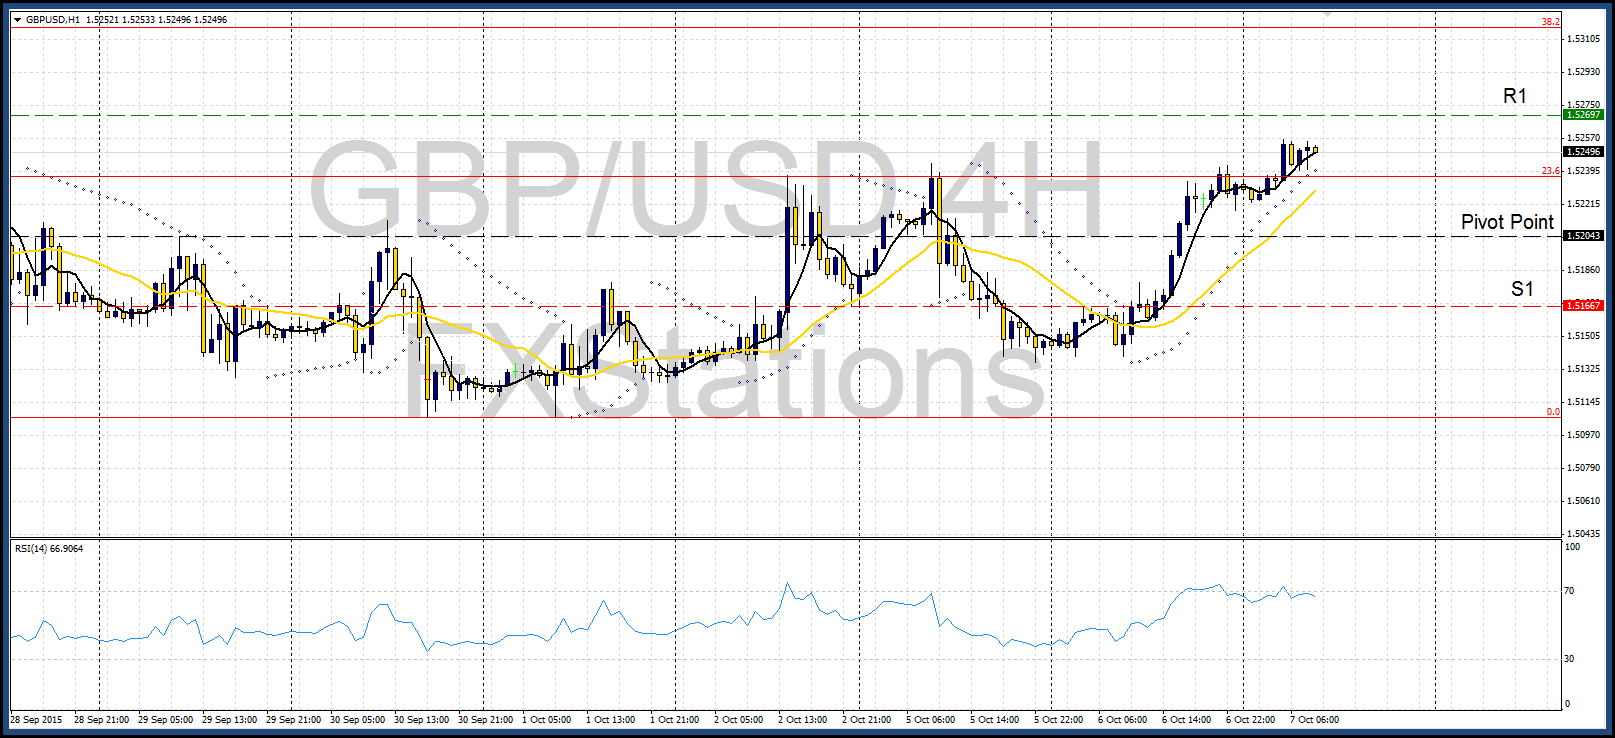Click the RSI(14) 66.9064 indicator label
1615x738 pixels.
click(x=49, y=549)
